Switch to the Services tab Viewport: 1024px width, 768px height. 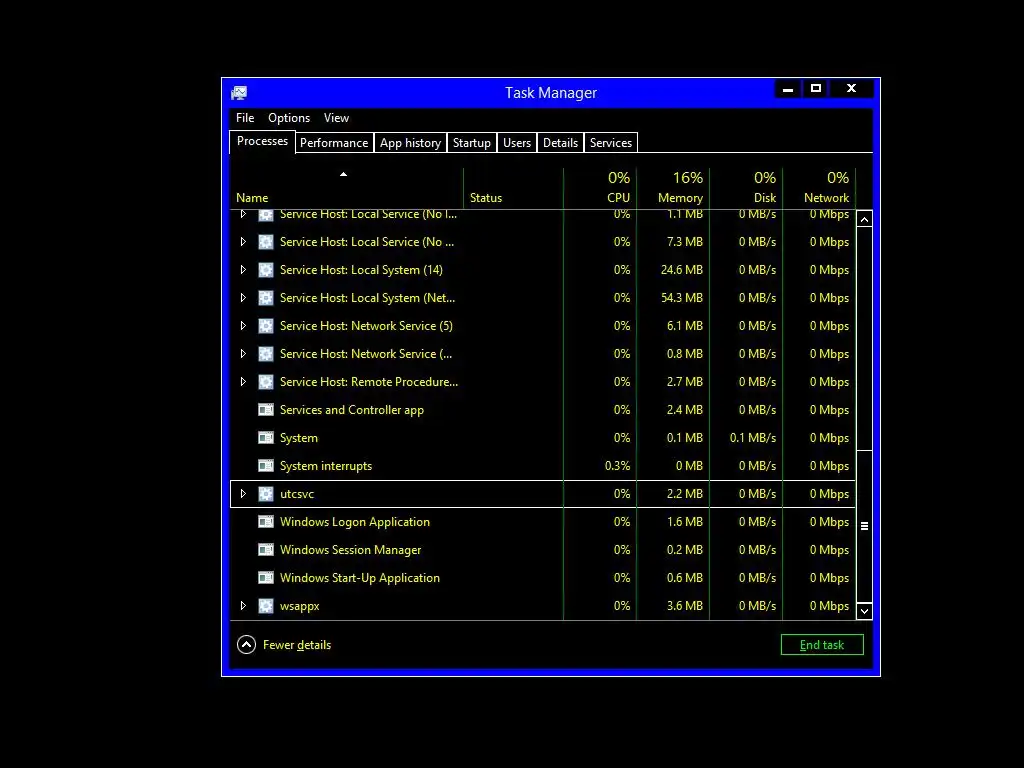611,143
